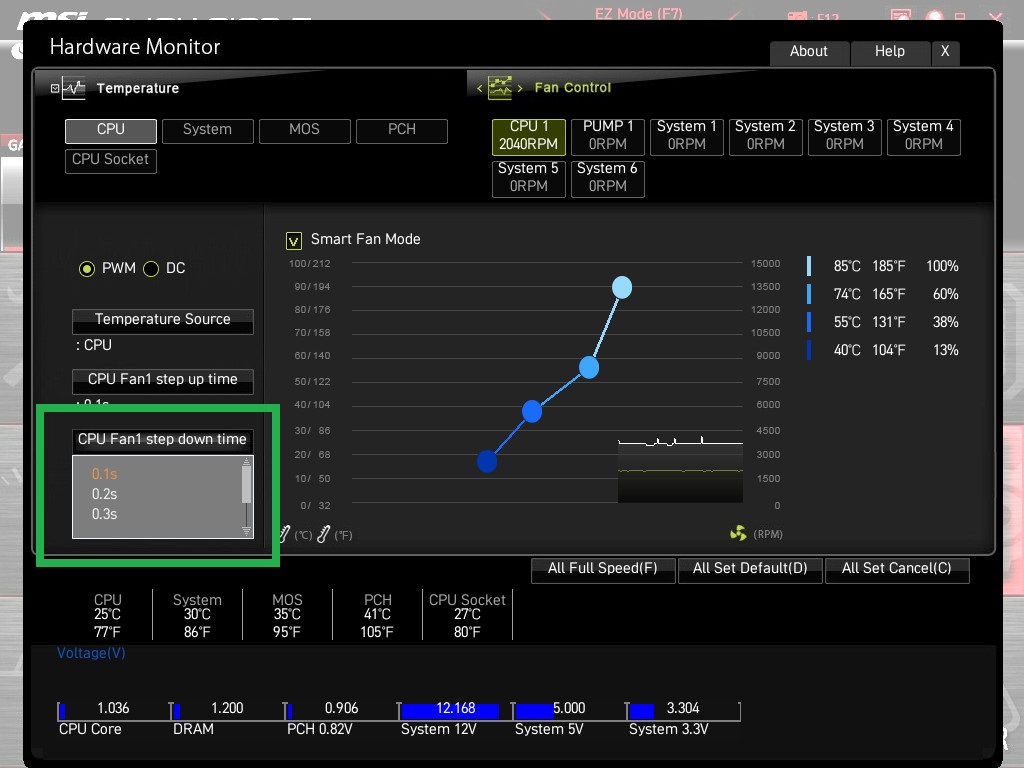The height and width of the screenshot is (768, 1024).
Task: Click left arrow beside Fan Control icon
Action: tap(479, 88)
